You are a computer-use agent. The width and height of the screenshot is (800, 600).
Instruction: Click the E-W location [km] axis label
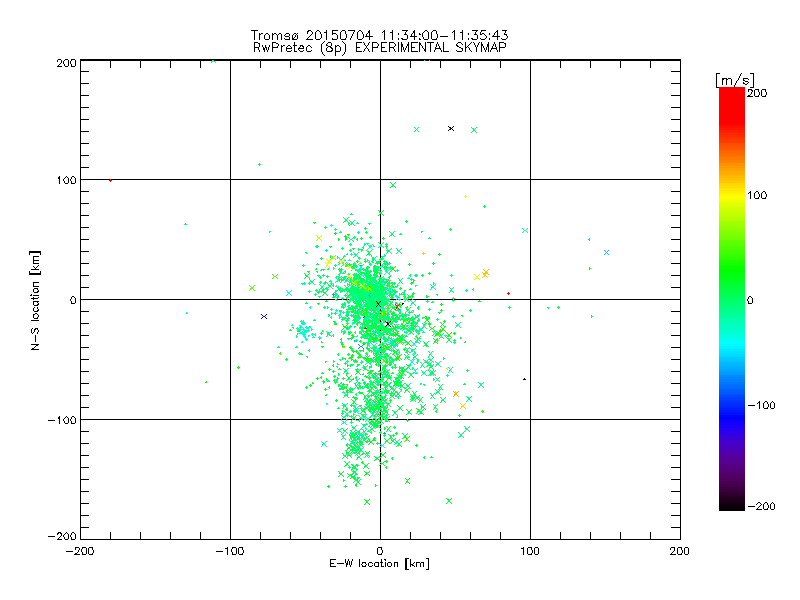tap(379, 564)
